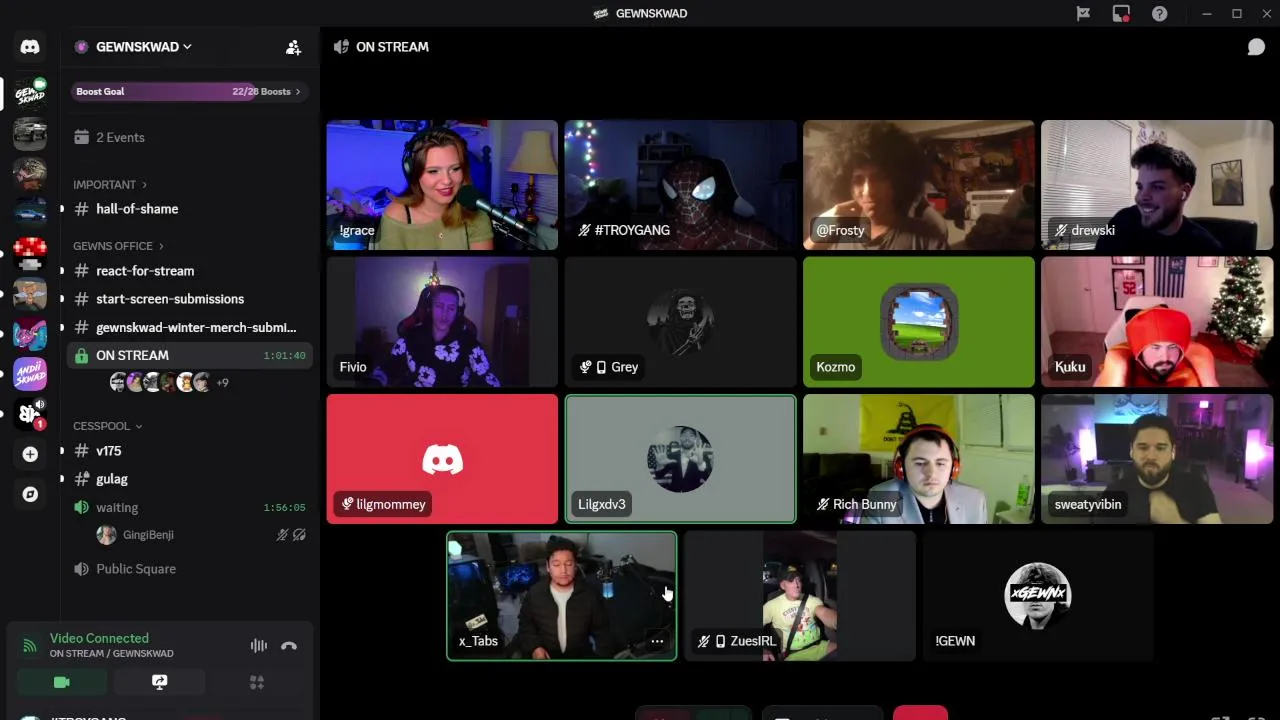Focus !GEWN participant tile
Viewport: 1280px width, 720px height.
click(1038, 596)
